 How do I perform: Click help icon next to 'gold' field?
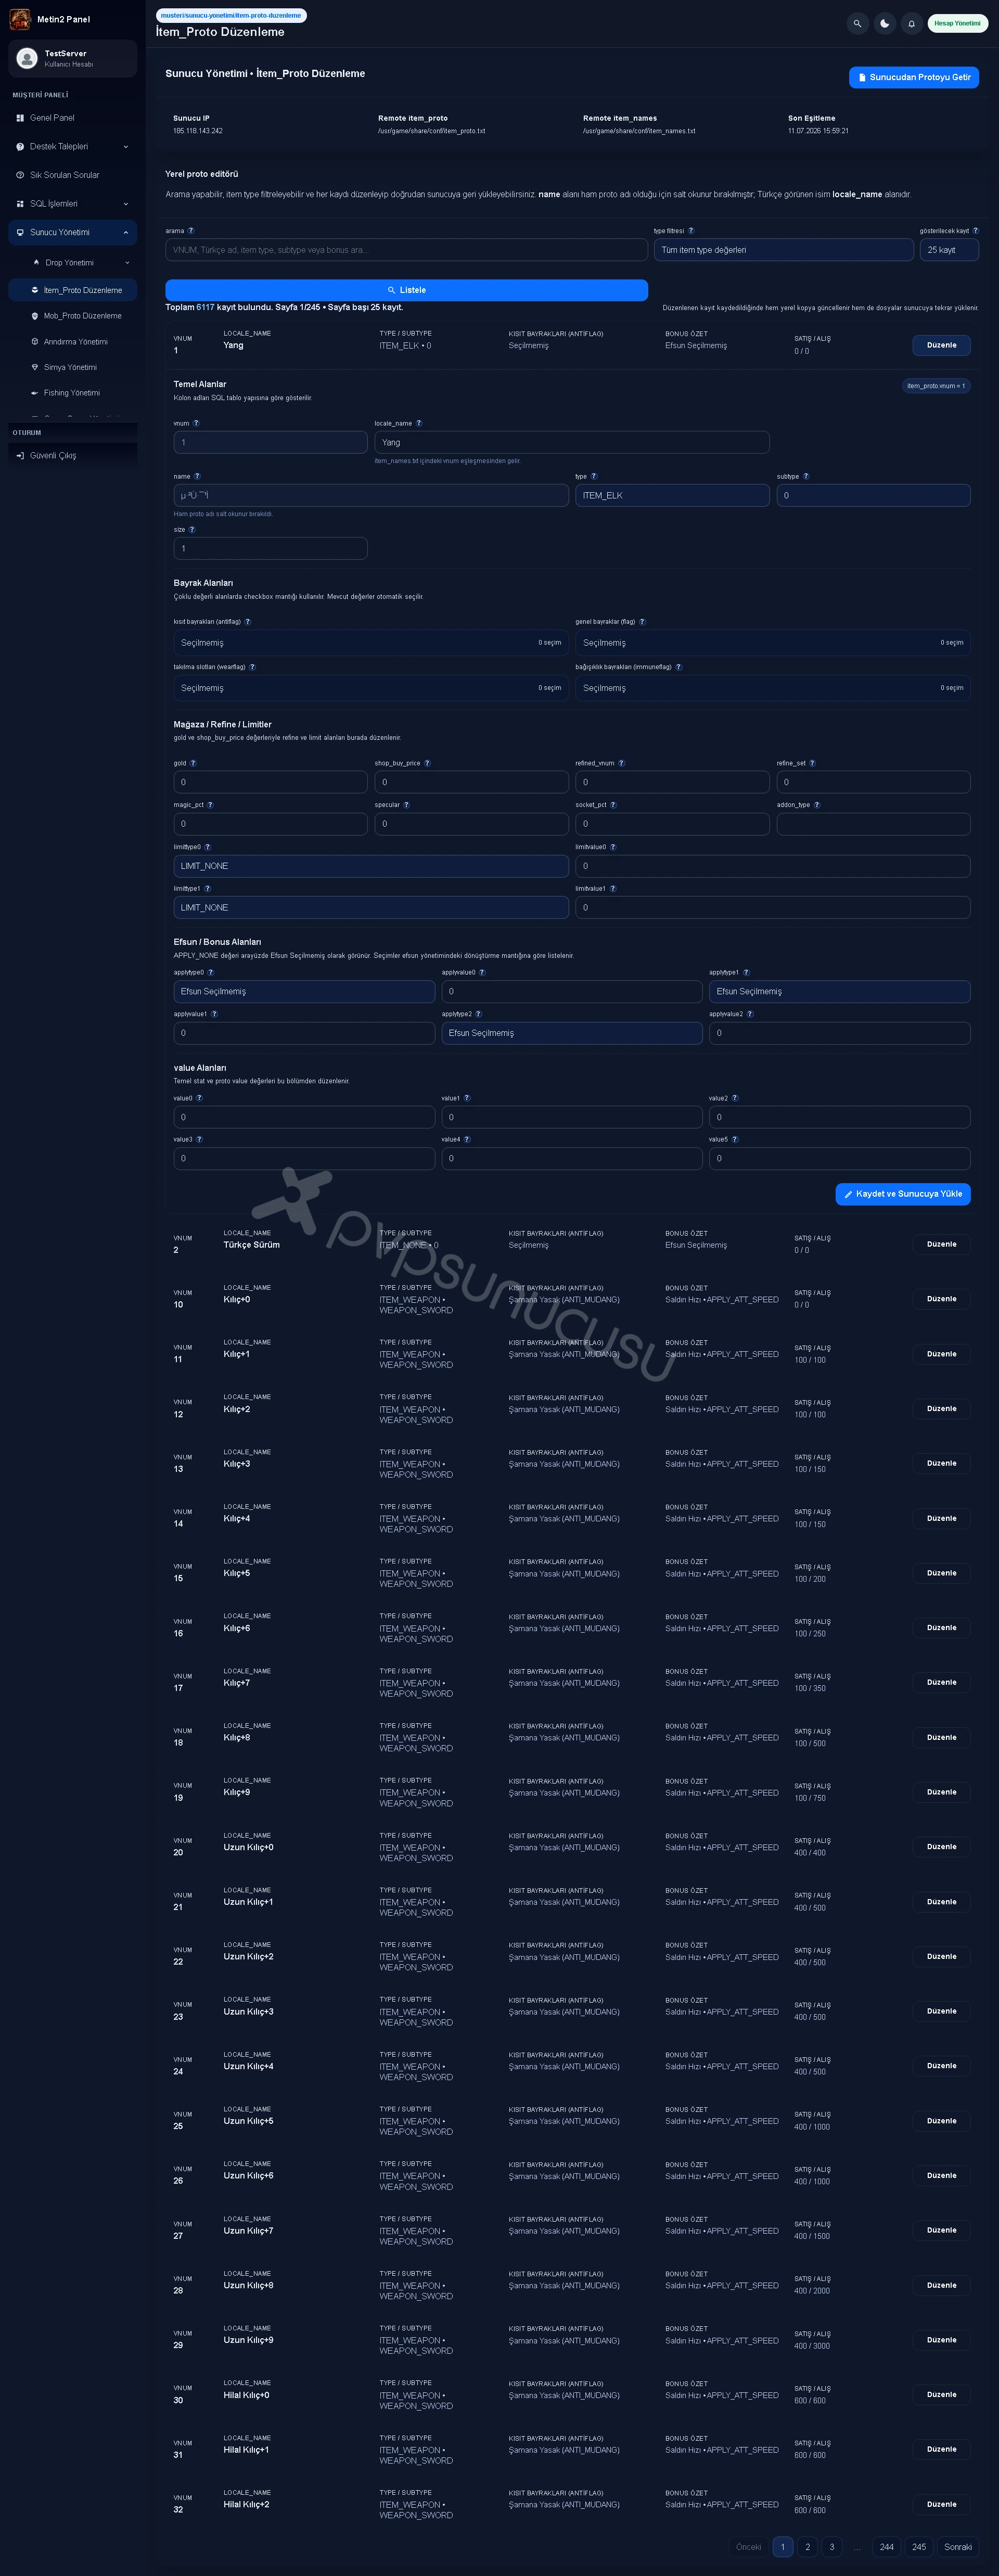click(193, 763)
